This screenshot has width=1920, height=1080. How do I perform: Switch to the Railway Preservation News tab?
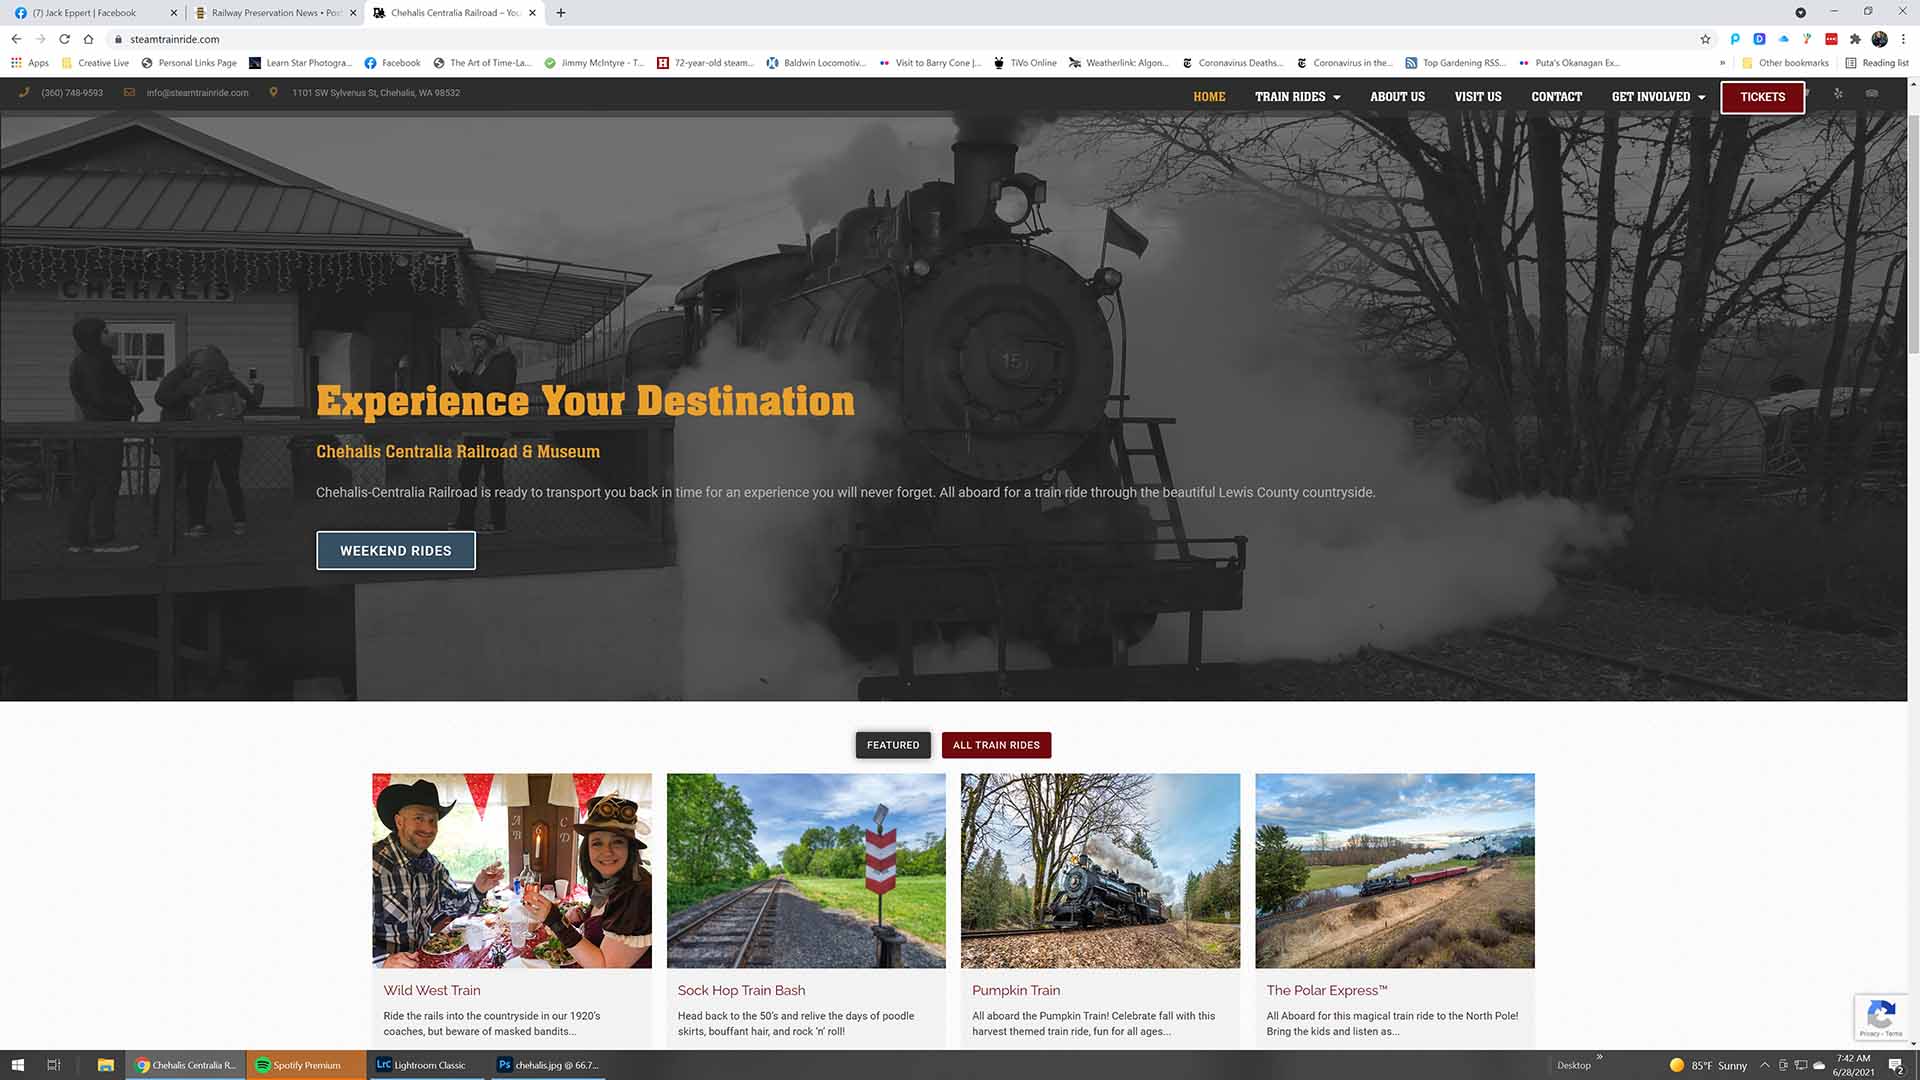[x=275, y=13]
